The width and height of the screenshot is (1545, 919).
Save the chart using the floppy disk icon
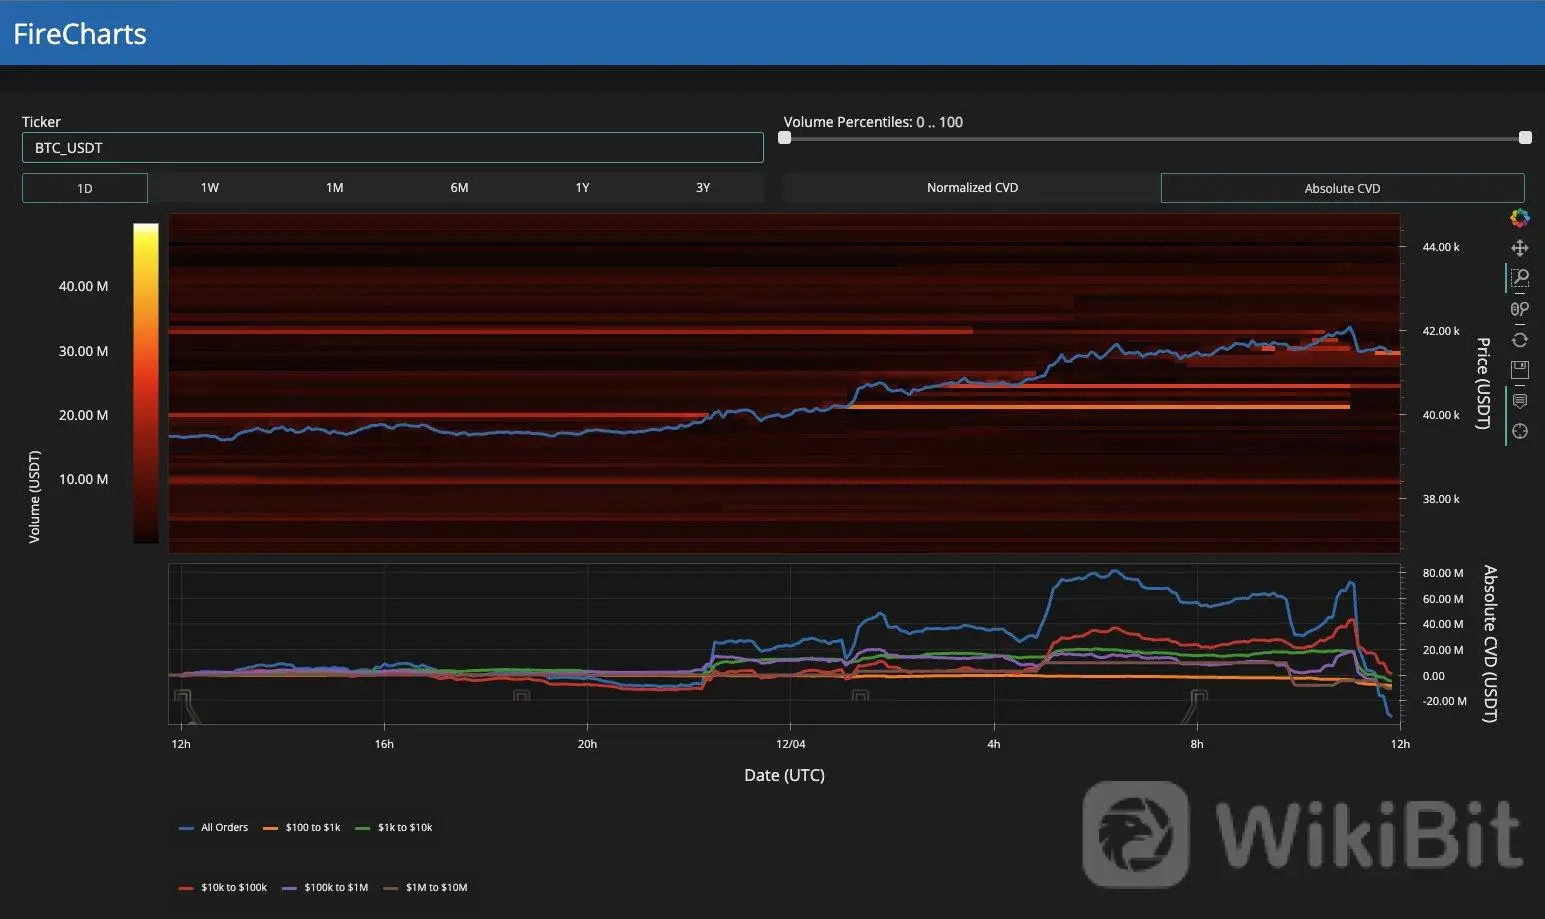pyautogui.click(x=1519, y=370)
